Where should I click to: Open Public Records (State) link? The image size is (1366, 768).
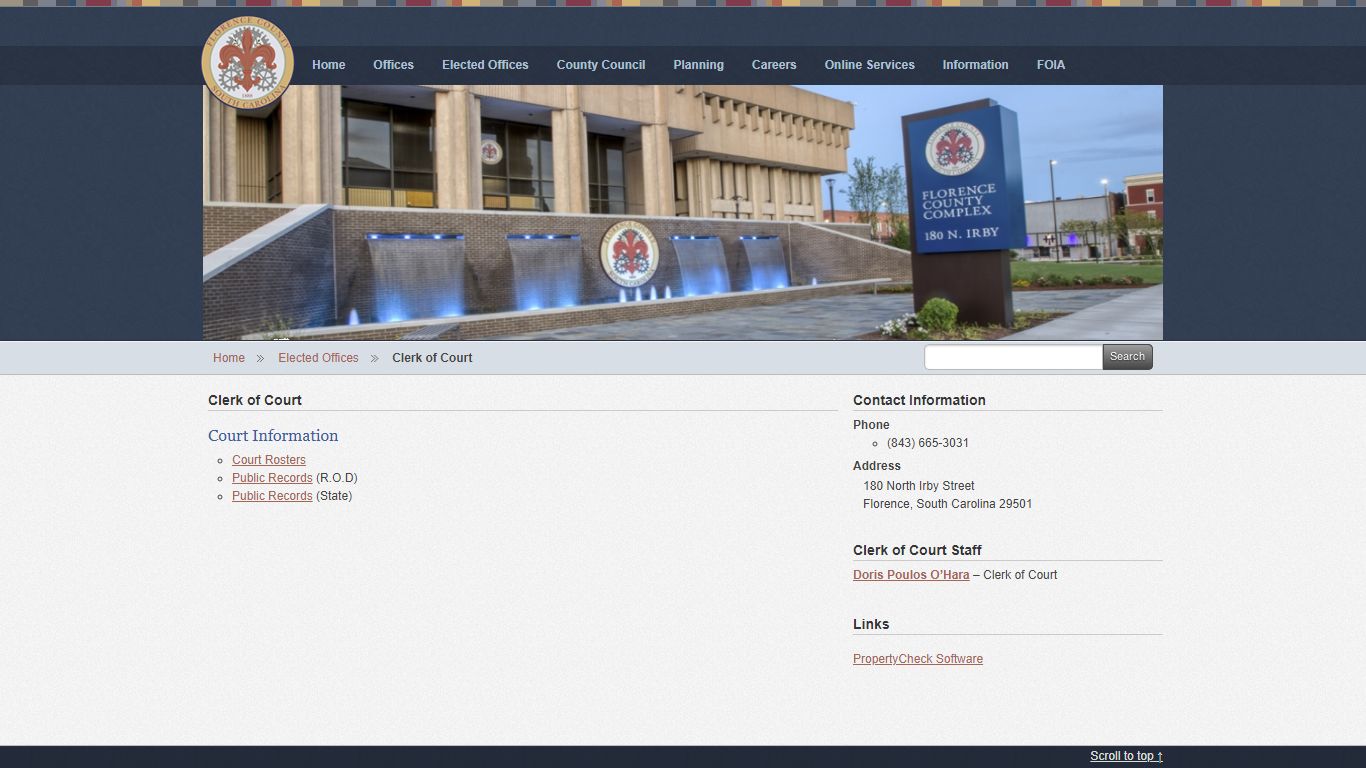[272, 496]
